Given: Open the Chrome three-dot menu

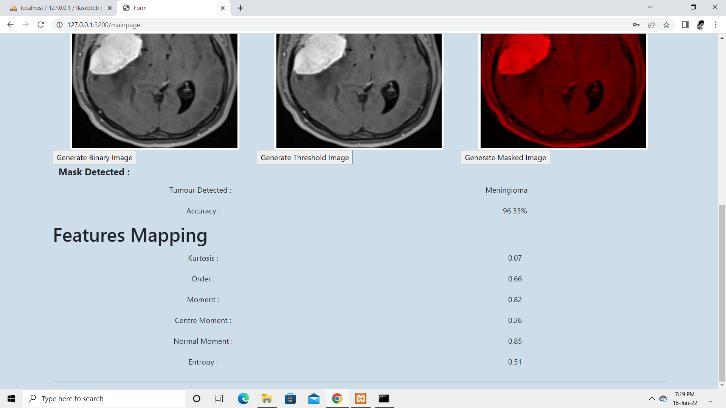Looking at the screenshot, I should [715, 25].
